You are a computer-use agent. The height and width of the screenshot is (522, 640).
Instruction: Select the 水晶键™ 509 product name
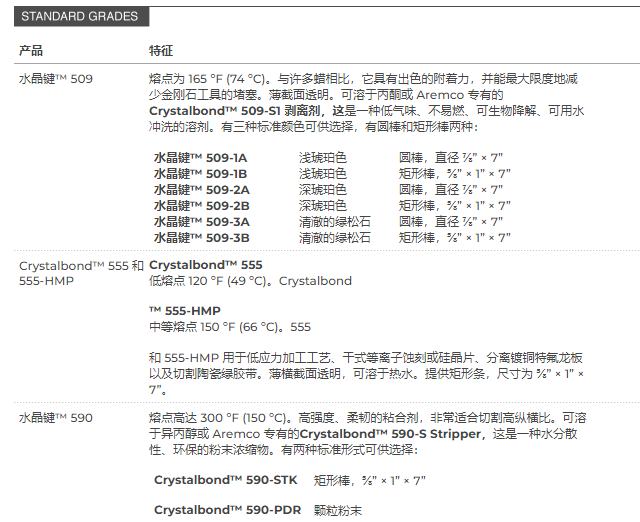tap(56, 79)
